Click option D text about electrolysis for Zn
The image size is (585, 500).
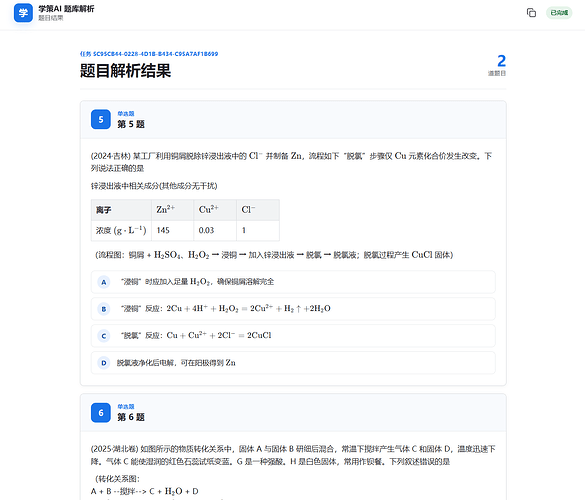[x=176, y=363]
